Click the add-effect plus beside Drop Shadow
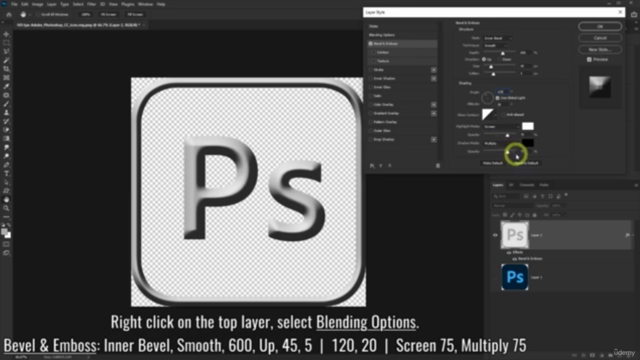The height and width of the screenshot is (360, 640). 433,140
